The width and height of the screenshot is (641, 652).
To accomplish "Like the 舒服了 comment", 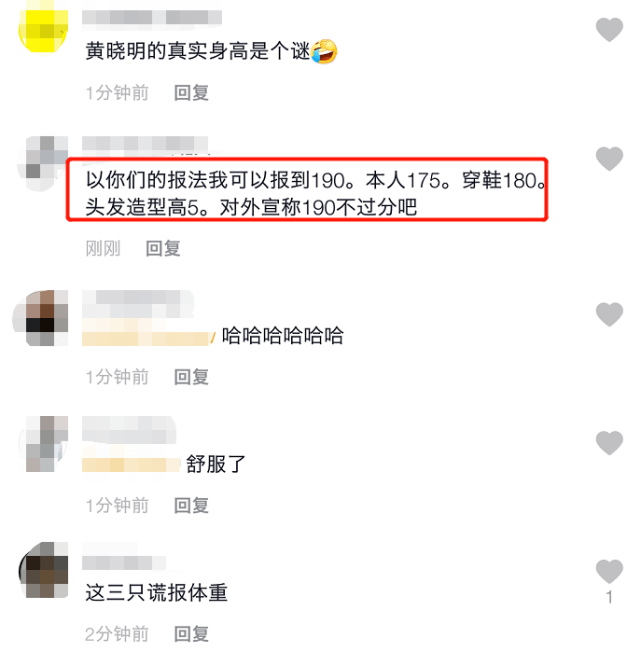I will coord(609,442).
